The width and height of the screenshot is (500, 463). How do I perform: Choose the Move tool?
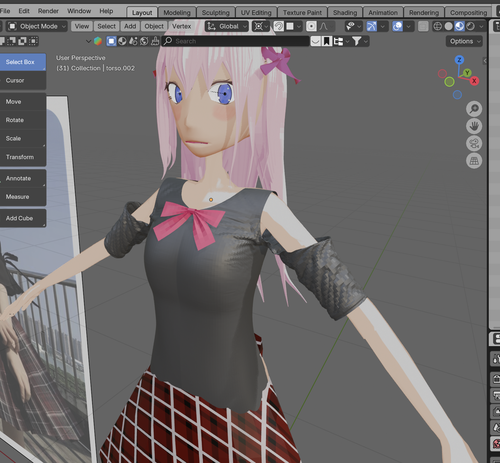click(x=23, y=102)
